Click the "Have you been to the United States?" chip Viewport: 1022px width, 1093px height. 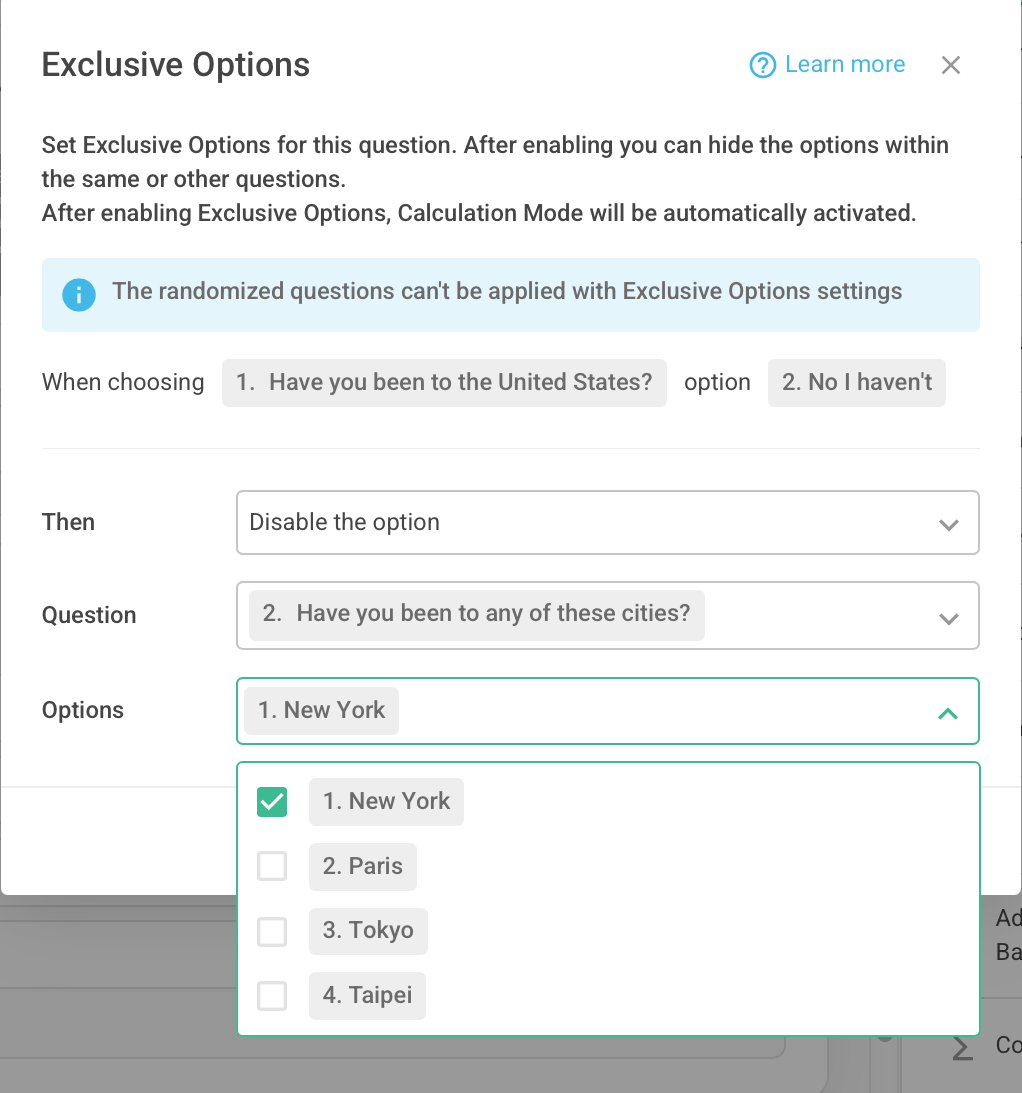[x=444, y=382]
